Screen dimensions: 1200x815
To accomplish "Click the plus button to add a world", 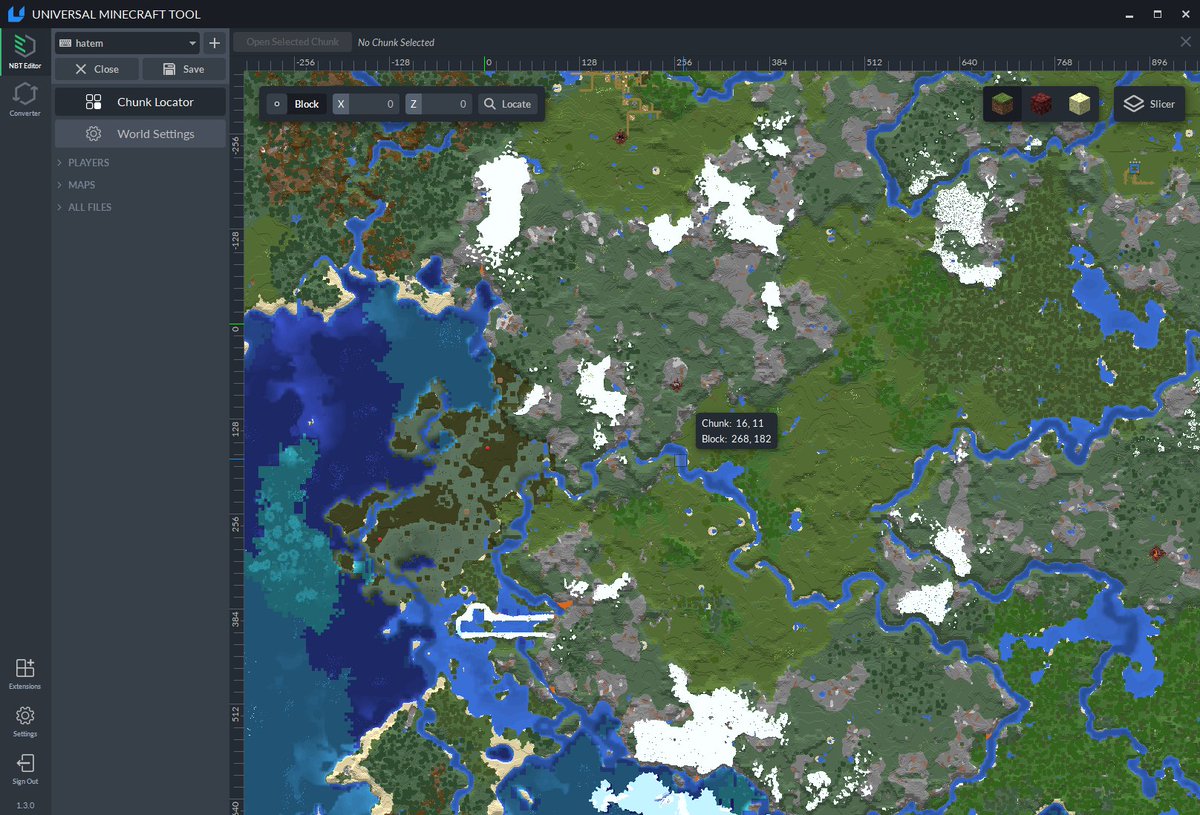I will (214, 43).
